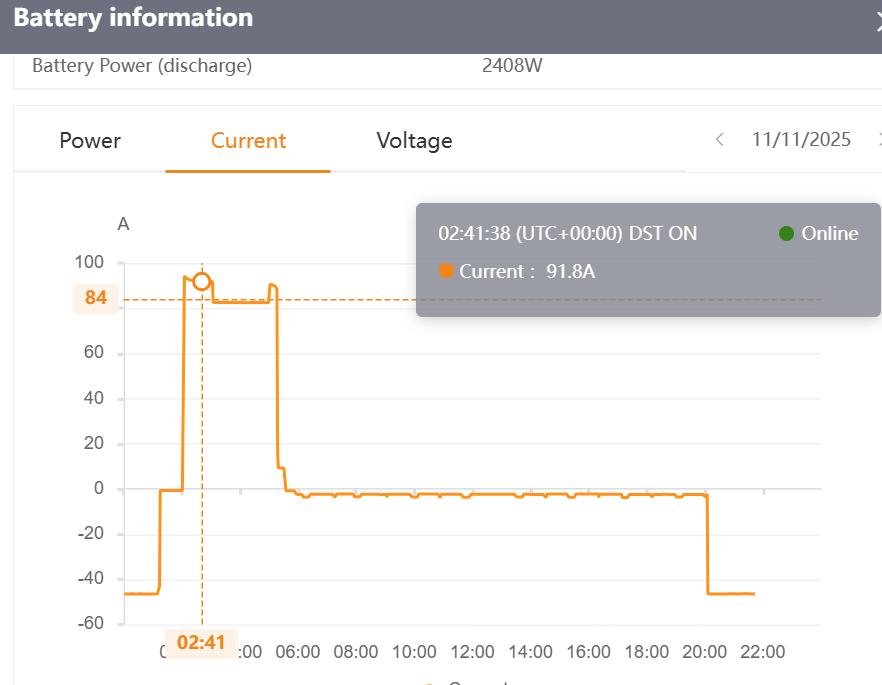Select the Current tab
The height and width of the screenshot is (685, 882).
248,141
